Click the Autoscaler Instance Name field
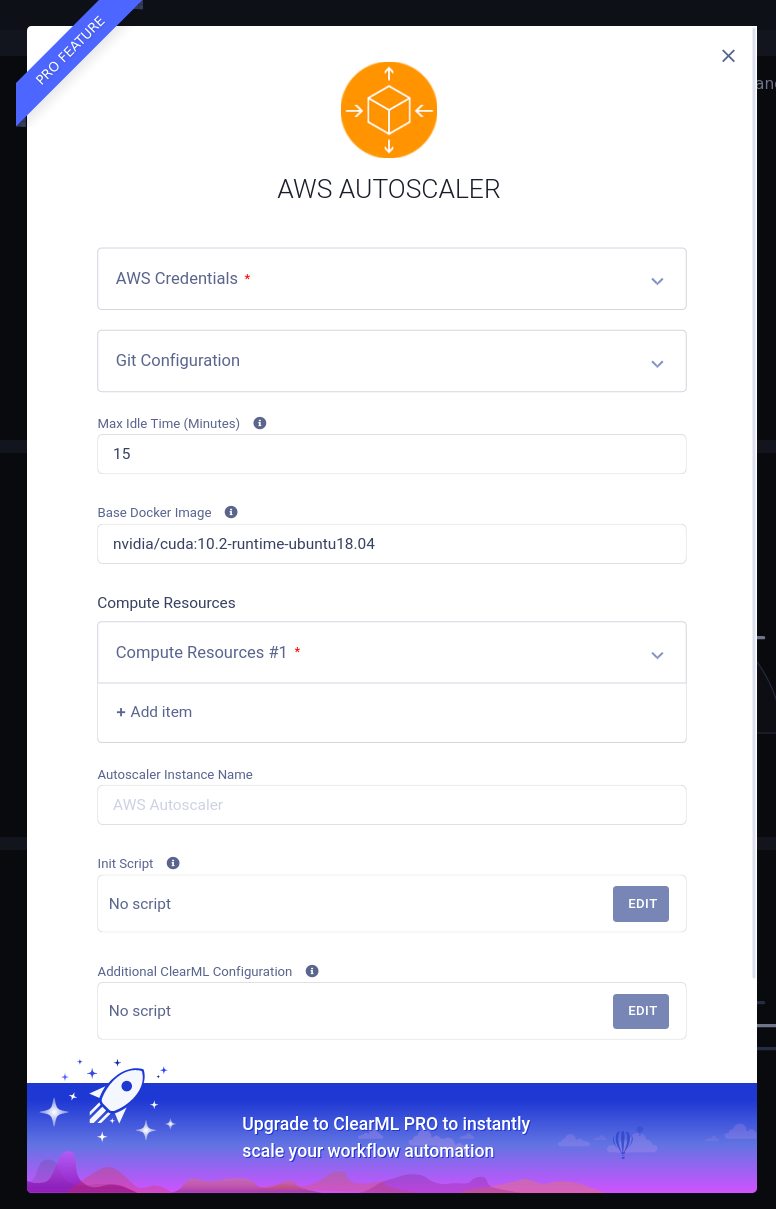This screenshot has width=776, height=1209. (x=392, y=805)
